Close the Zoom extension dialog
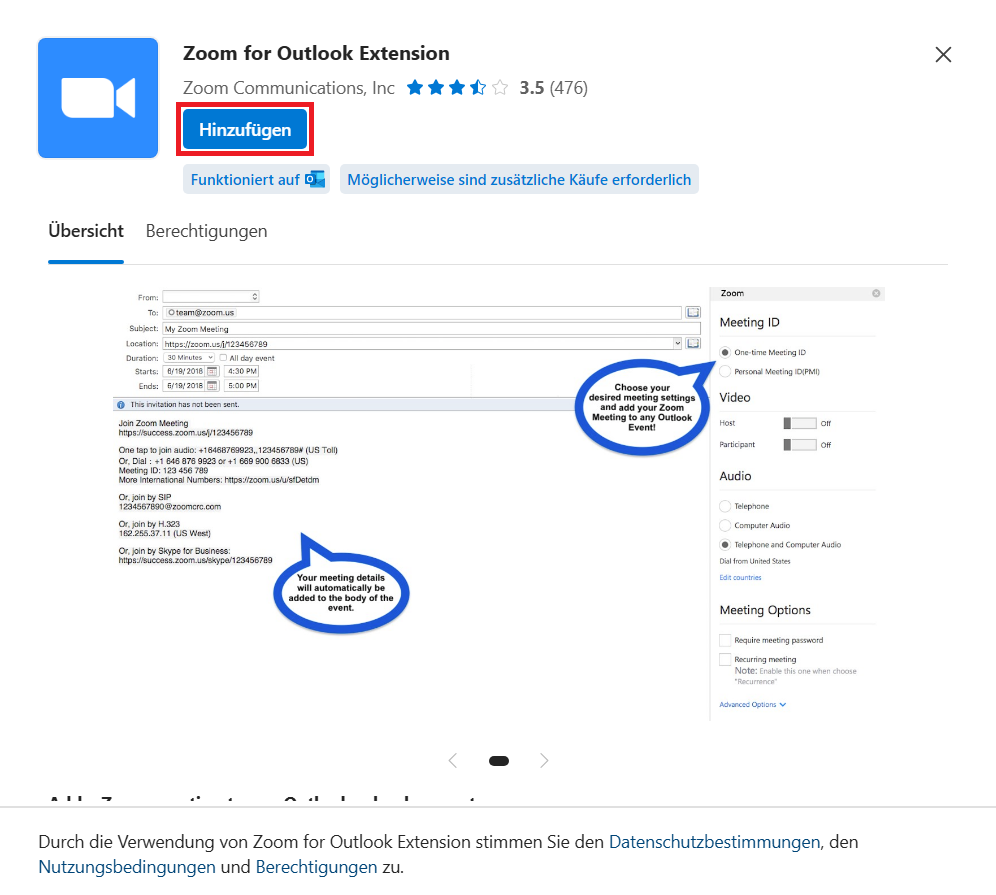The image size is (996, 895). [943, 55]
